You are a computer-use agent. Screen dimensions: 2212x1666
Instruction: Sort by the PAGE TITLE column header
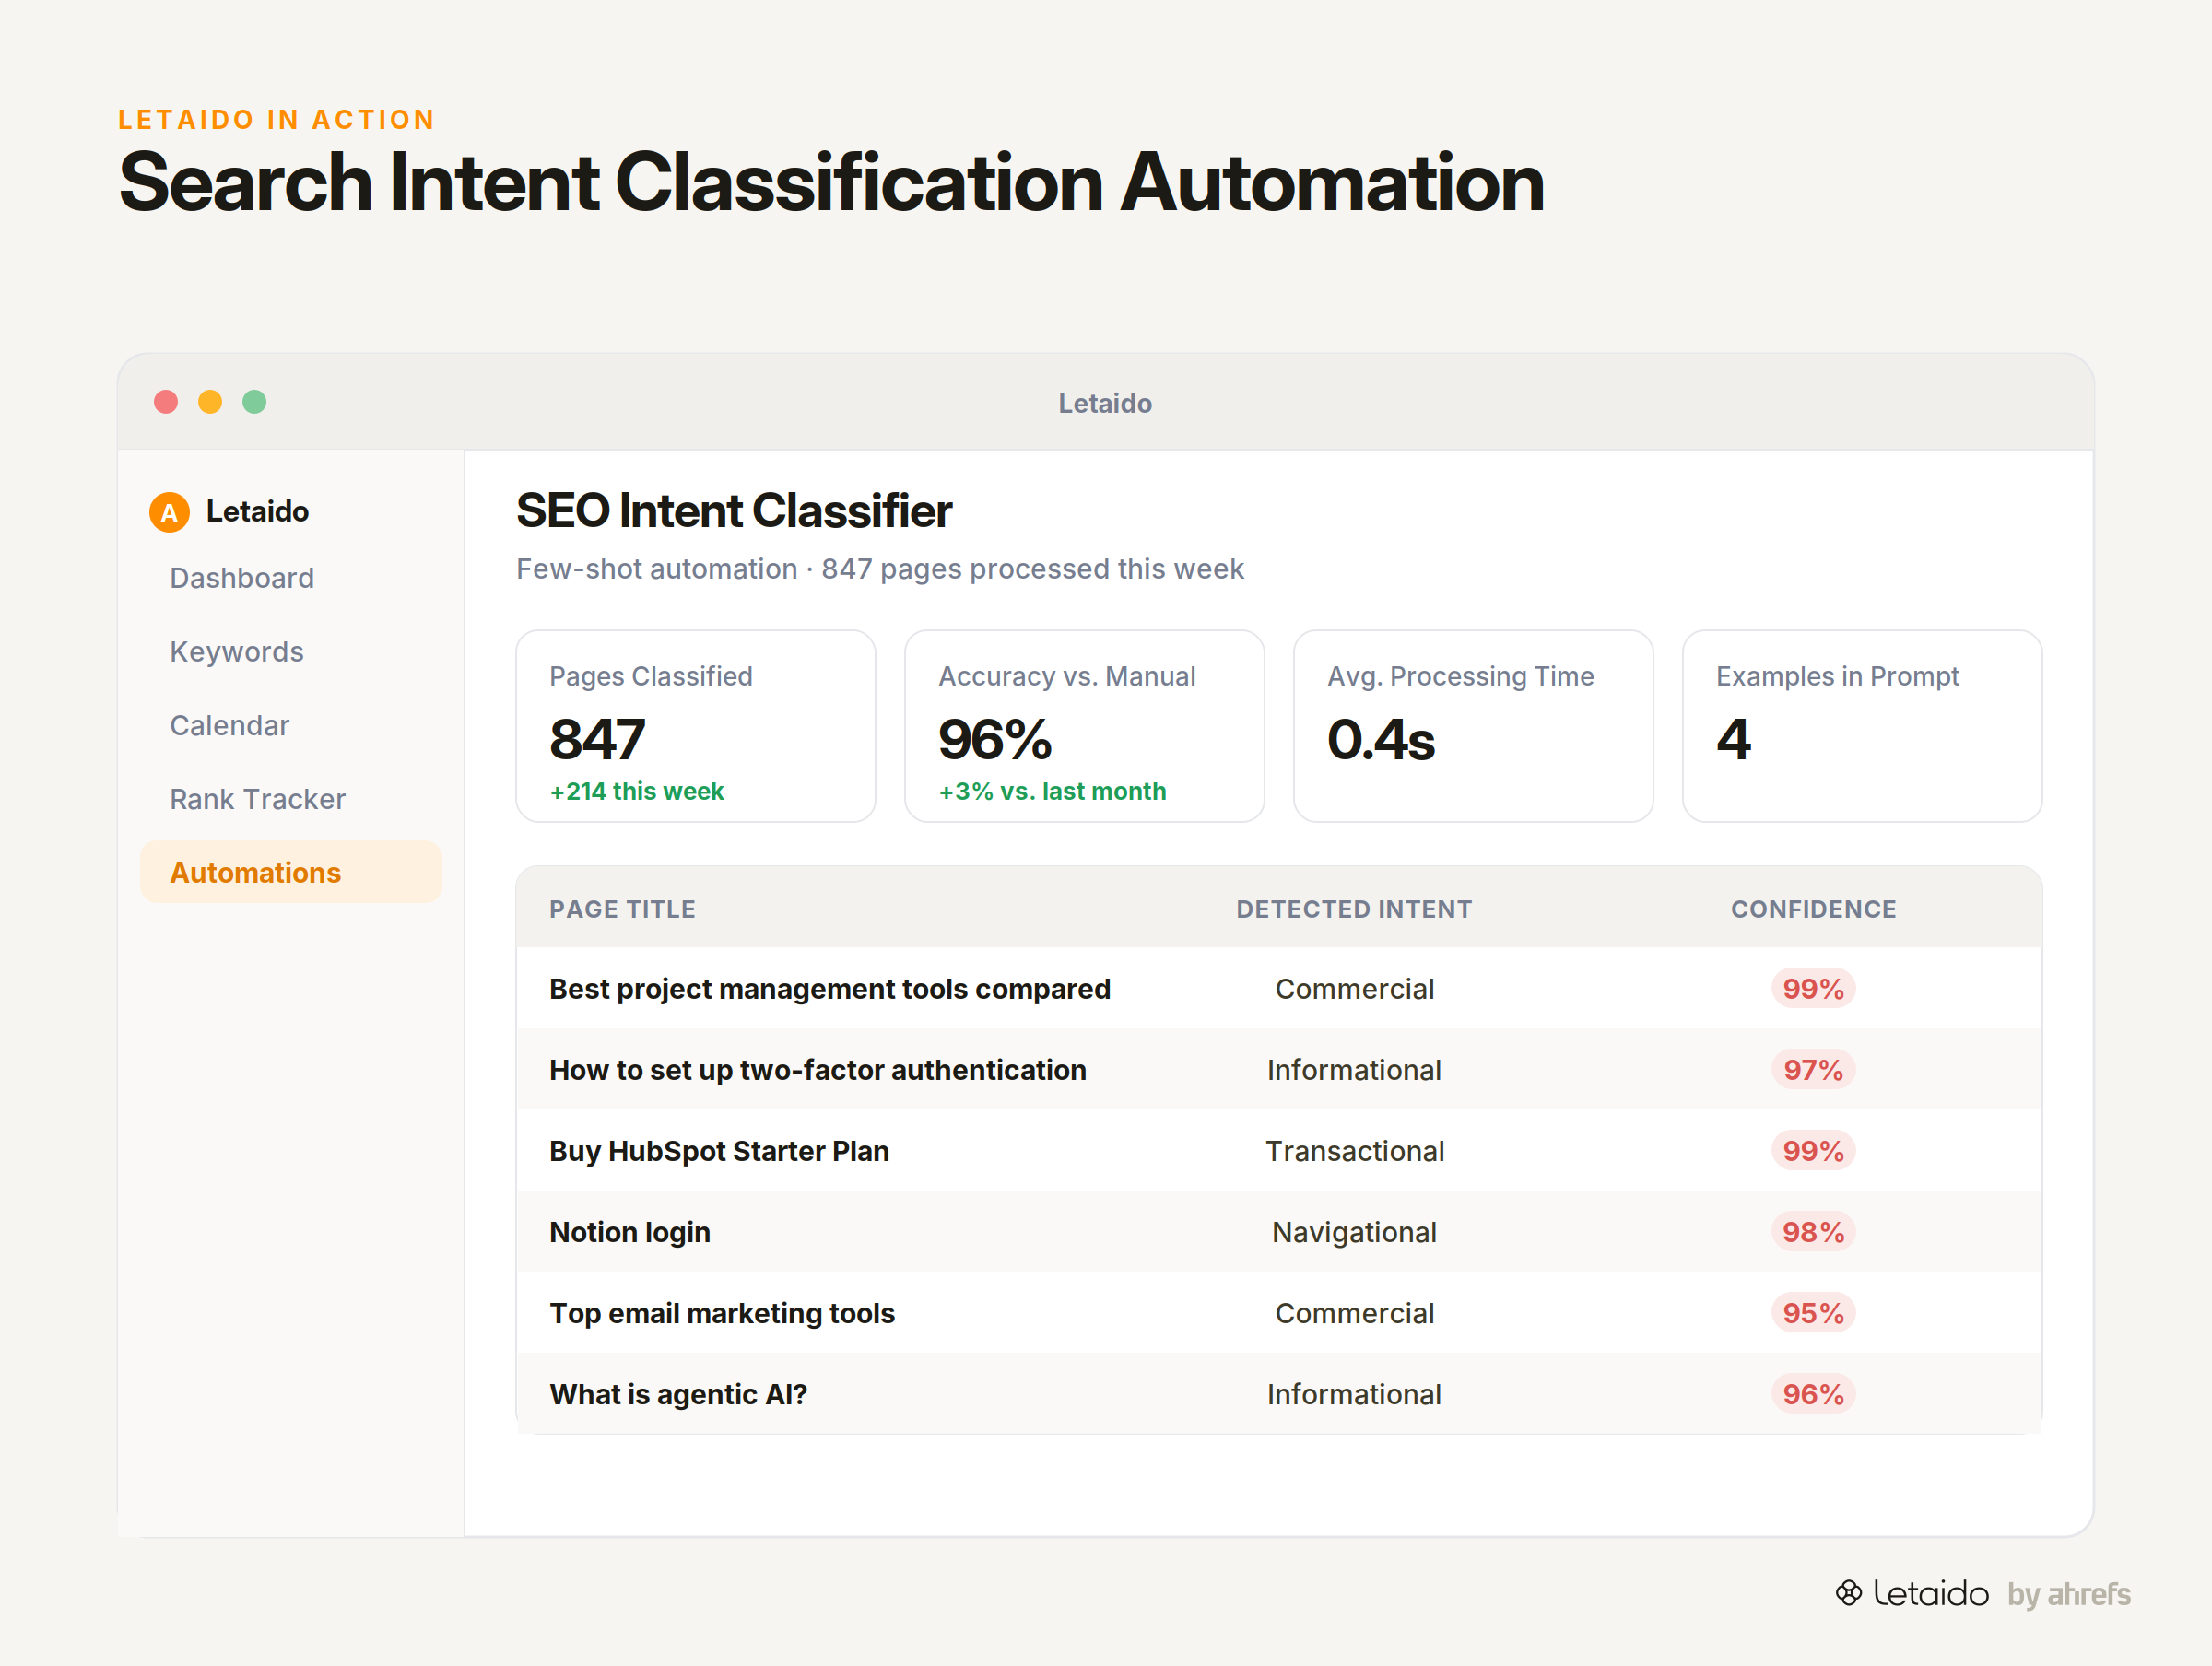click(x=623, y=909)
